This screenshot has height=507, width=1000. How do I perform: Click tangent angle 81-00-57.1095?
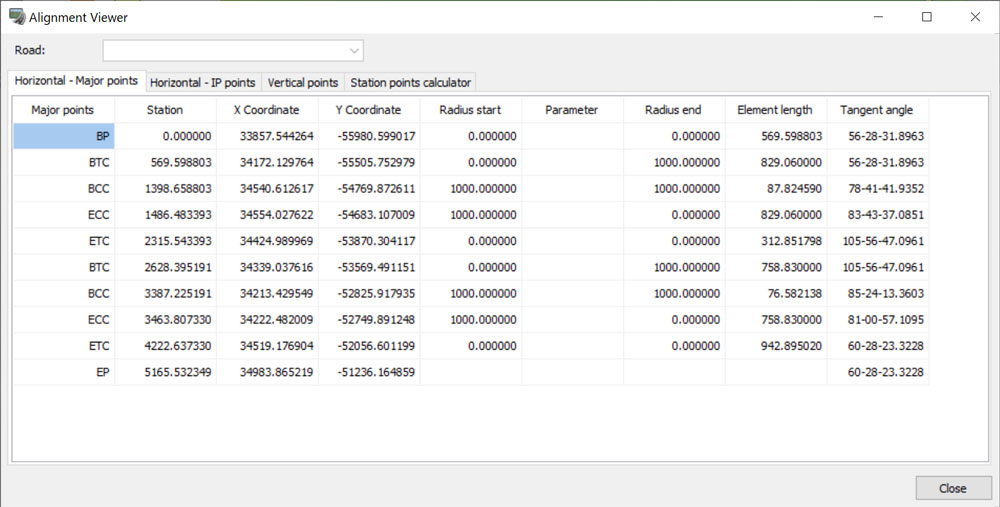878,320
